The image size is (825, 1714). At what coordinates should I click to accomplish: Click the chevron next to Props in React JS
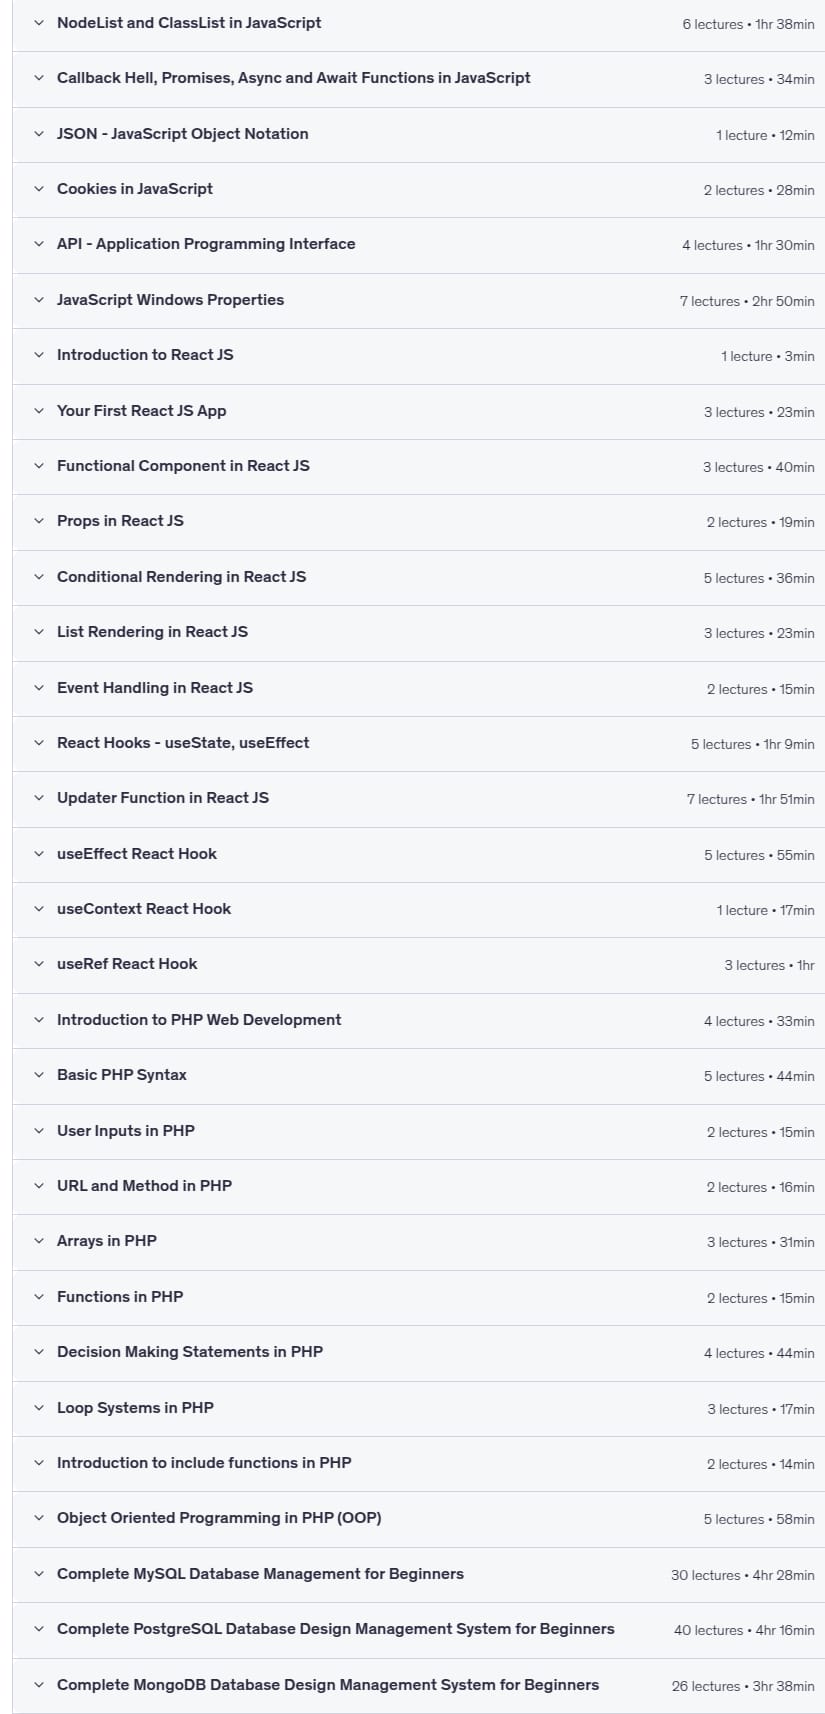click(39, 521)
